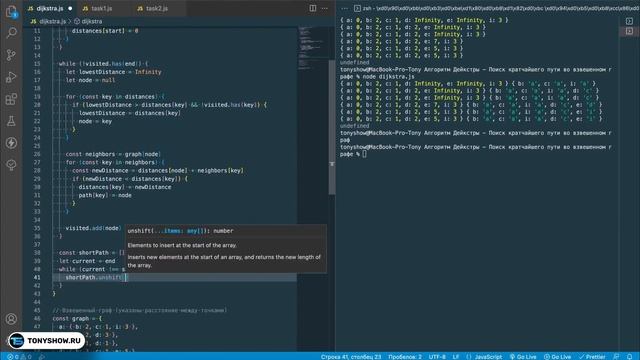Switch to the dijkstra.js tab
This screenshot has height=360, width=640.
50,8
